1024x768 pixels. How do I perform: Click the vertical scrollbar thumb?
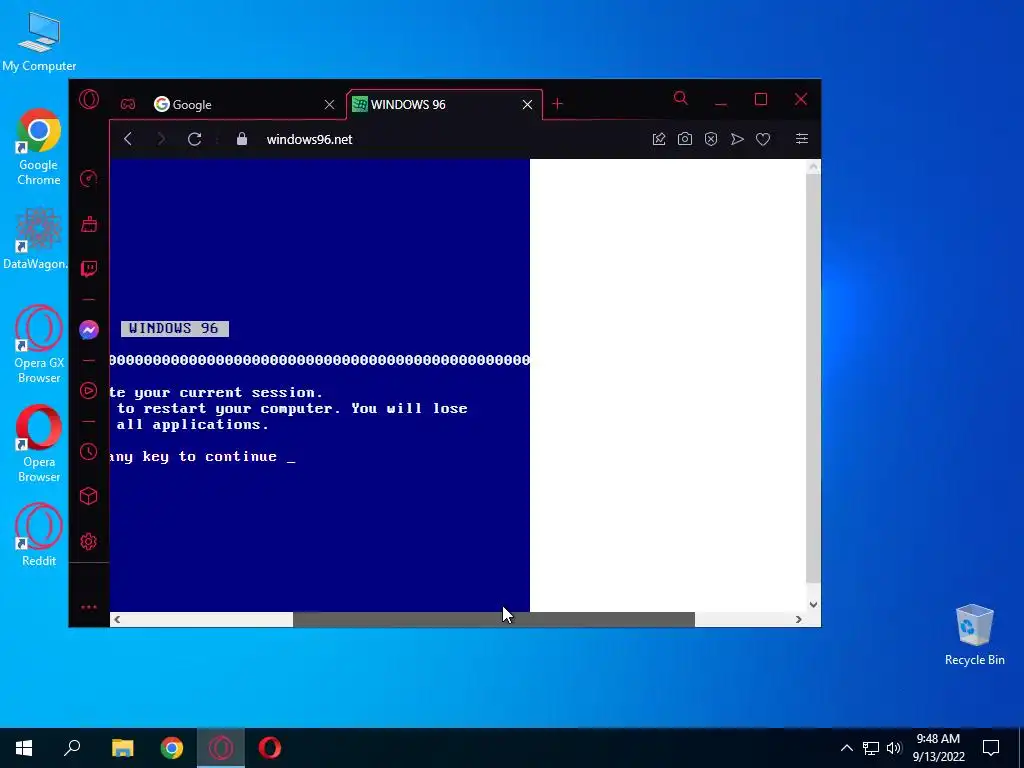click(x=813, y=379)
